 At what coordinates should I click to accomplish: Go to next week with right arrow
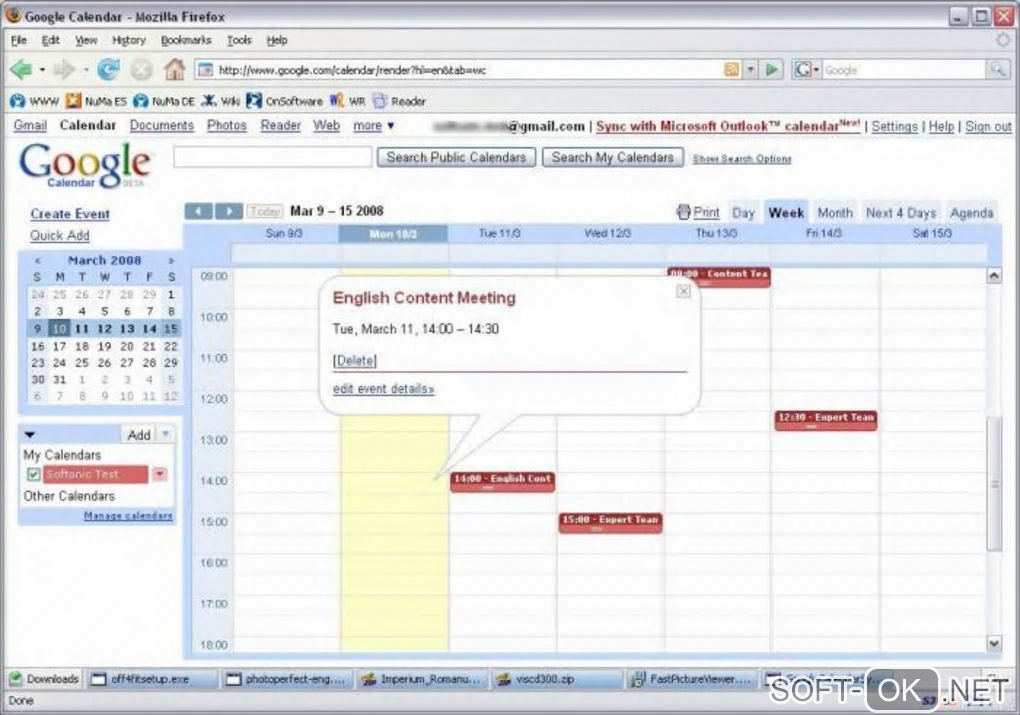click(x=229, y=211)
